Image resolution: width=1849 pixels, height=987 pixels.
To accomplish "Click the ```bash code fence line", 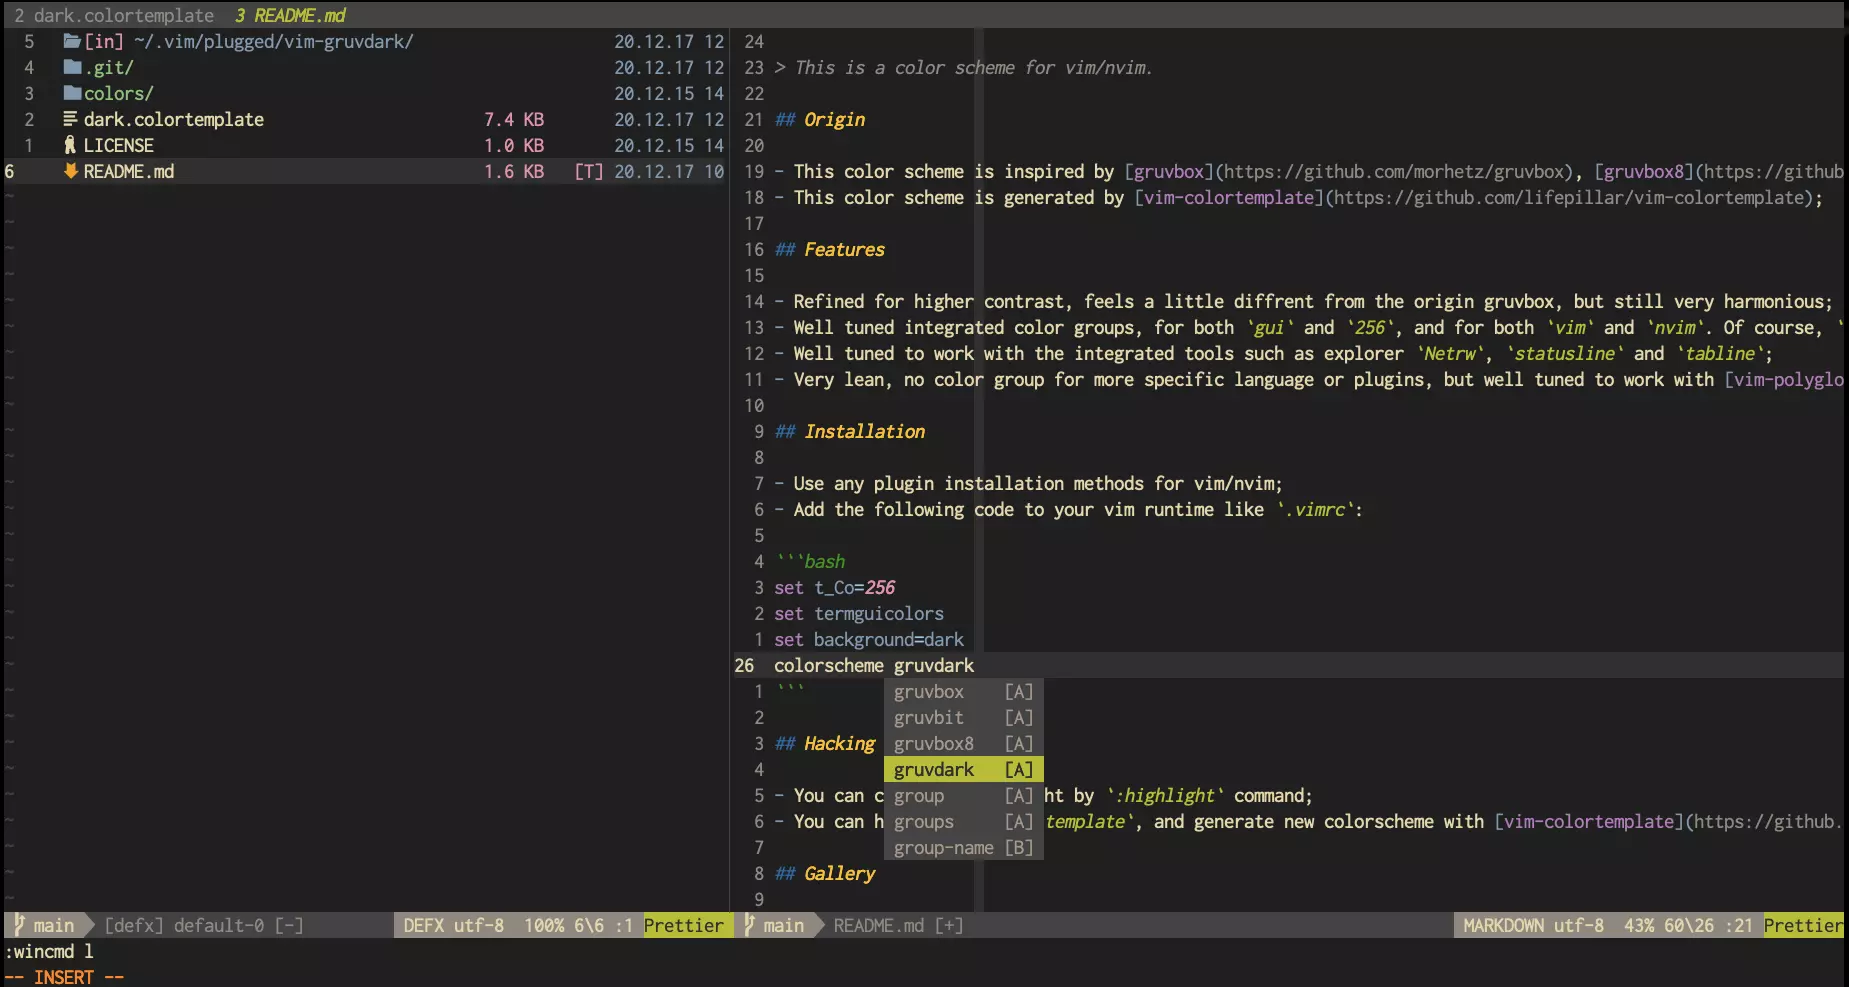I will (x=810, y=562).
